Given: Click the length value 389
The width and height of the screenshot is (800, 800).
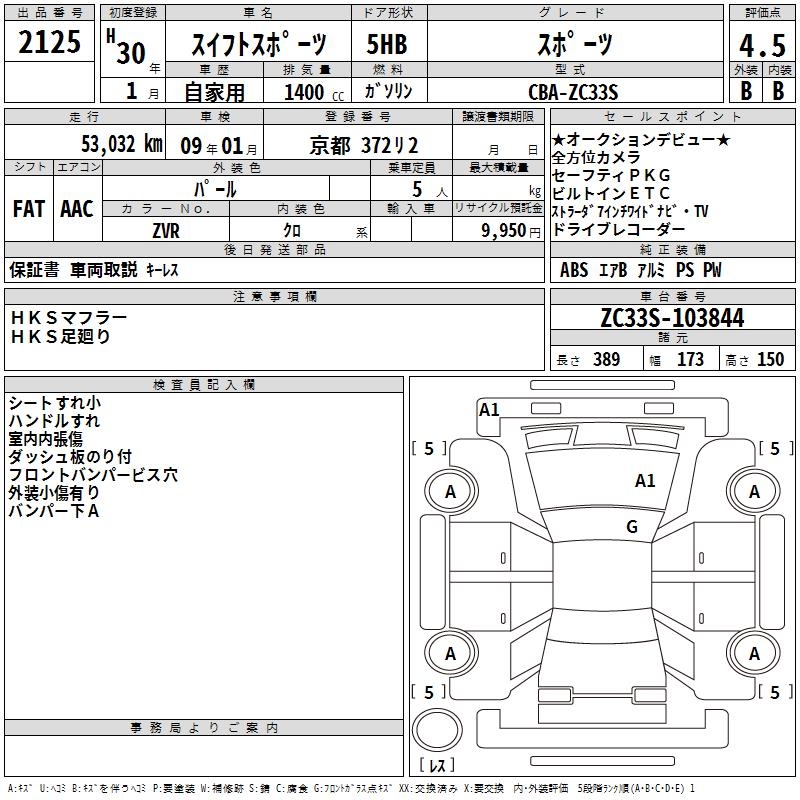Looking at the screenshot, I should (606, 359).
